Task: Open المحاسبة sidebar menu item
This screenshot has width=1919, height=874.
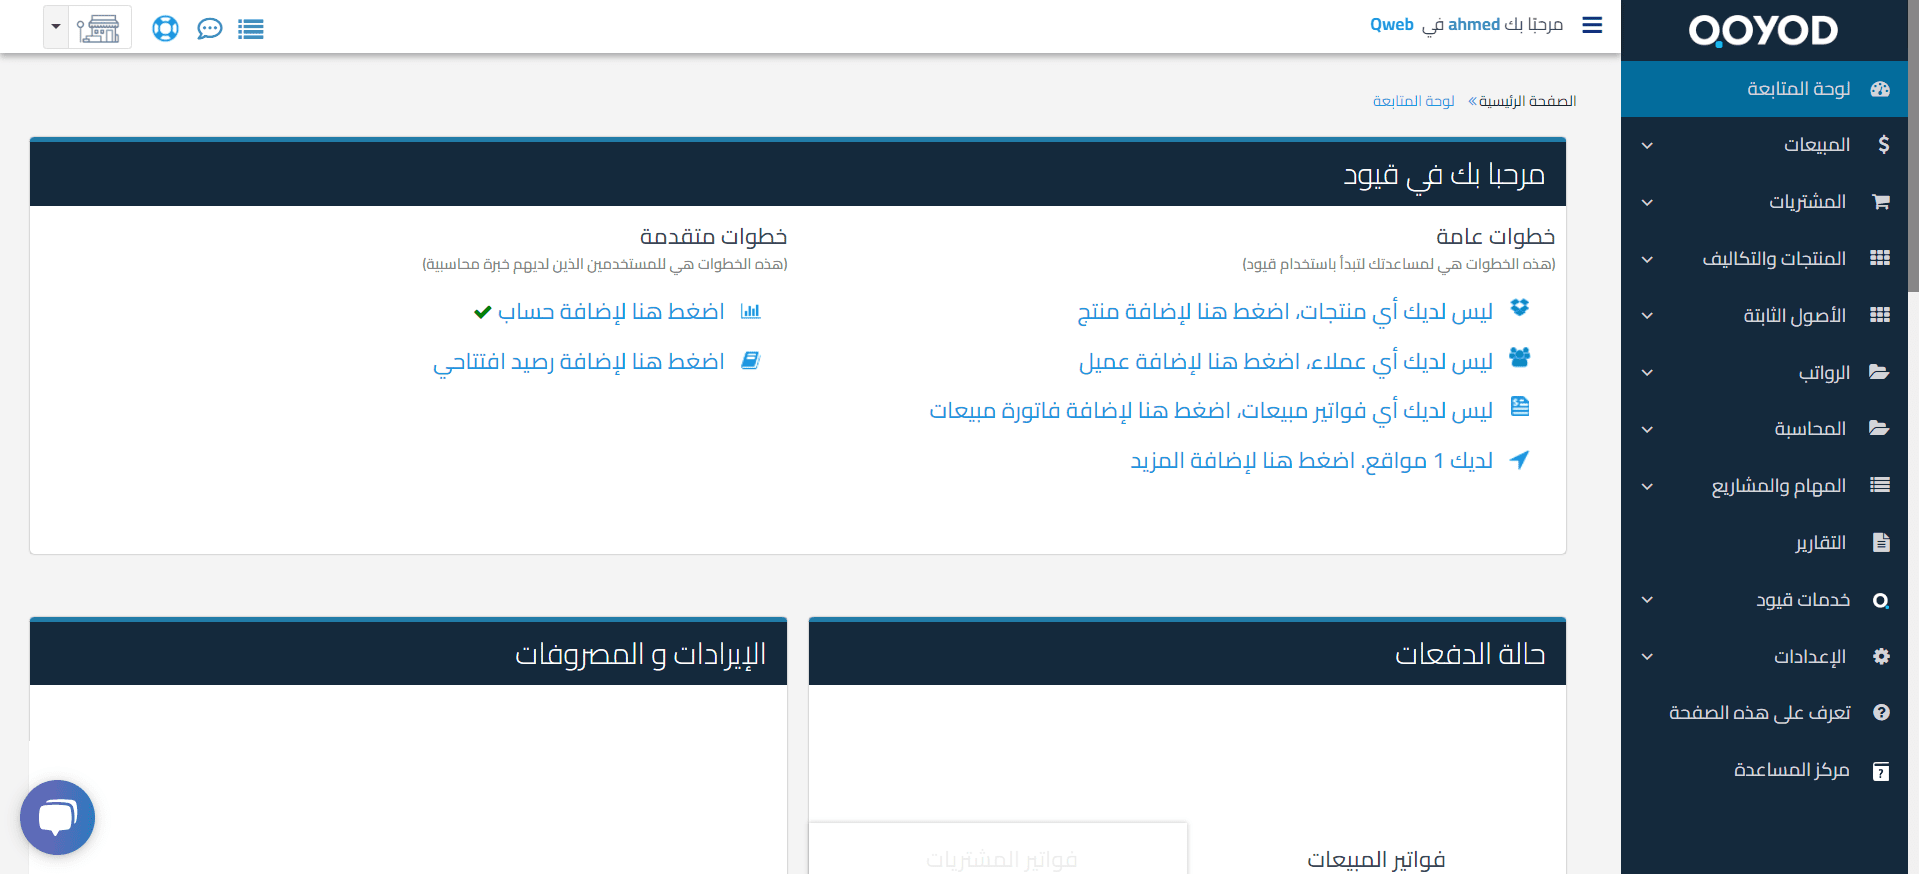Action: [x=1764, y=429]
